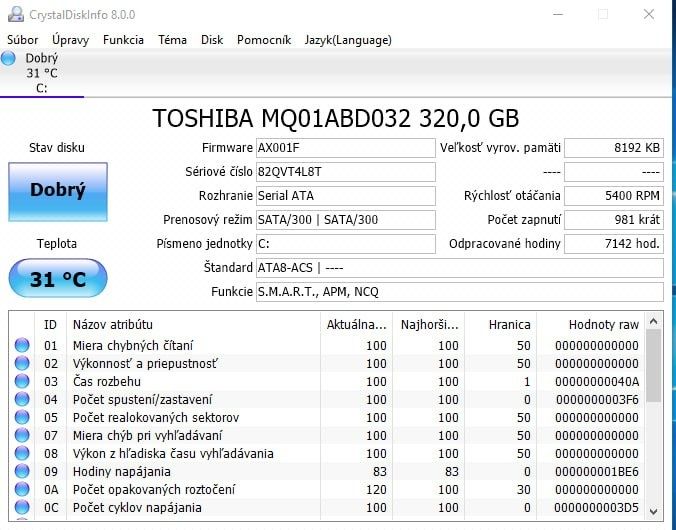Open the Jazyk(Language) menu
Image resolution: width=676 pixels, height=530 pixels.
(348, 40)
